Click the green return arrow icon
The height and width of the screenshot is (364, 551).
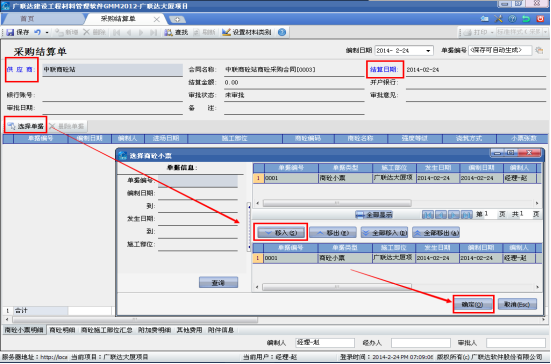526,19
